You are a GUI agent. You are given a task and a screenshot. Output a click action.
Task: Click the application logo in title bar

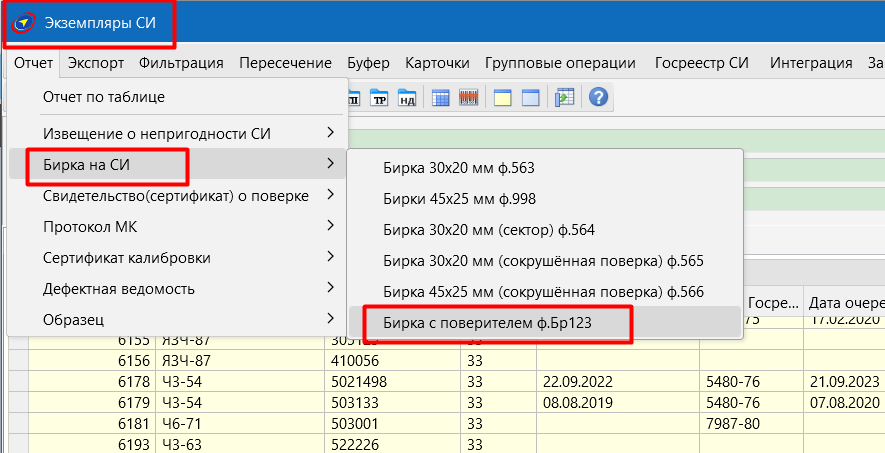pyautogui.click(x=24, y=23)
